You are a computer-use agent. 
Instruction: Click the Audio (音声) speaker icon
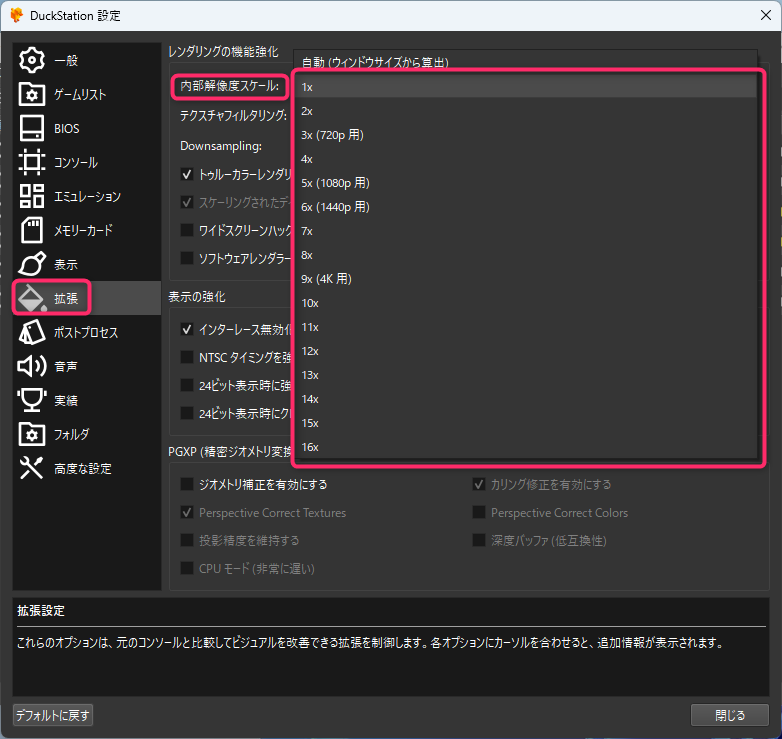pos(32,366)
